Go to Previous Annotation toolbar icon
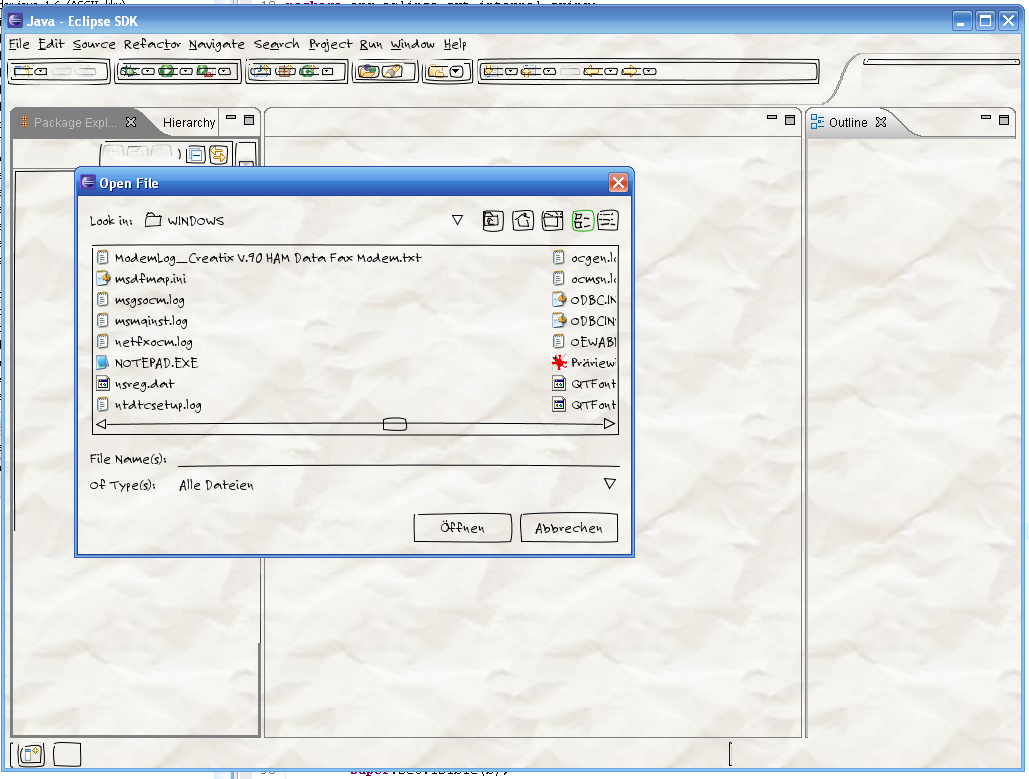This screenshot has height=779, width=1029. [x=531, y=71]
